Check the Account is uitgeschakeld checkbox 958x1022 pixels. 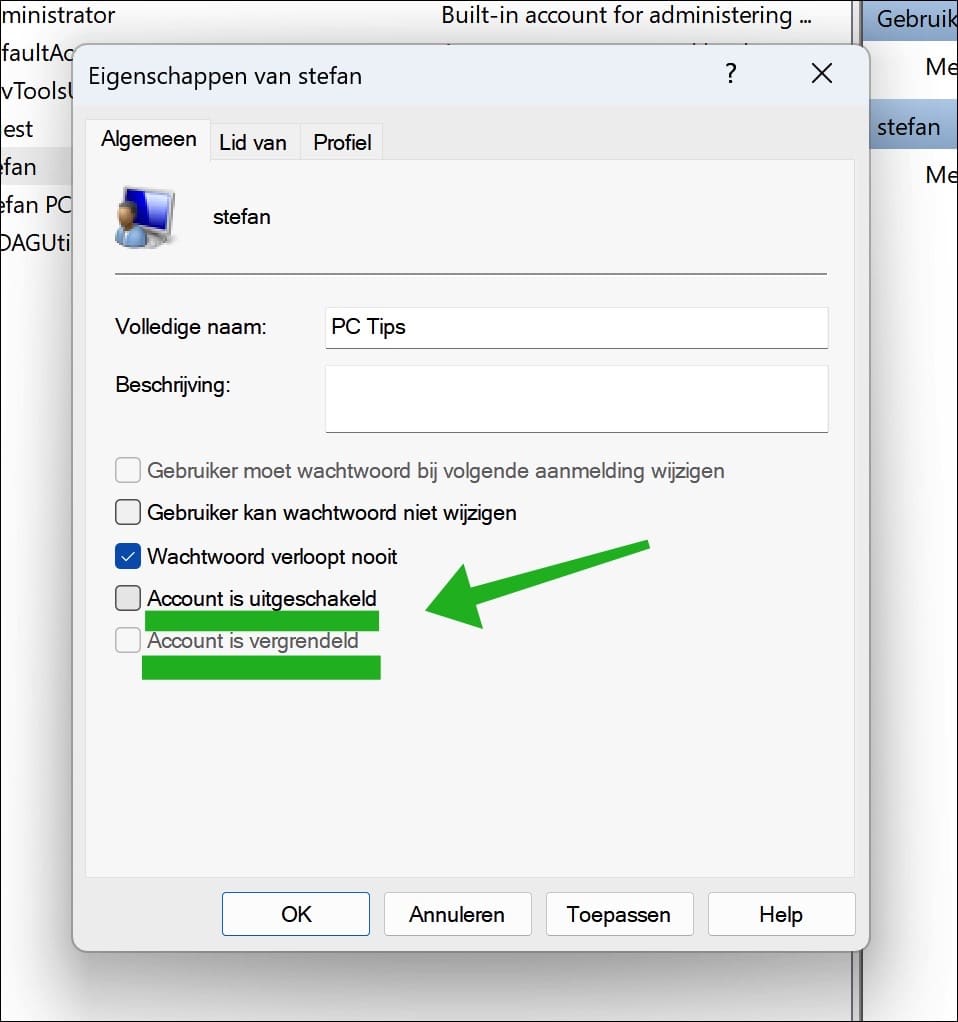128,598
